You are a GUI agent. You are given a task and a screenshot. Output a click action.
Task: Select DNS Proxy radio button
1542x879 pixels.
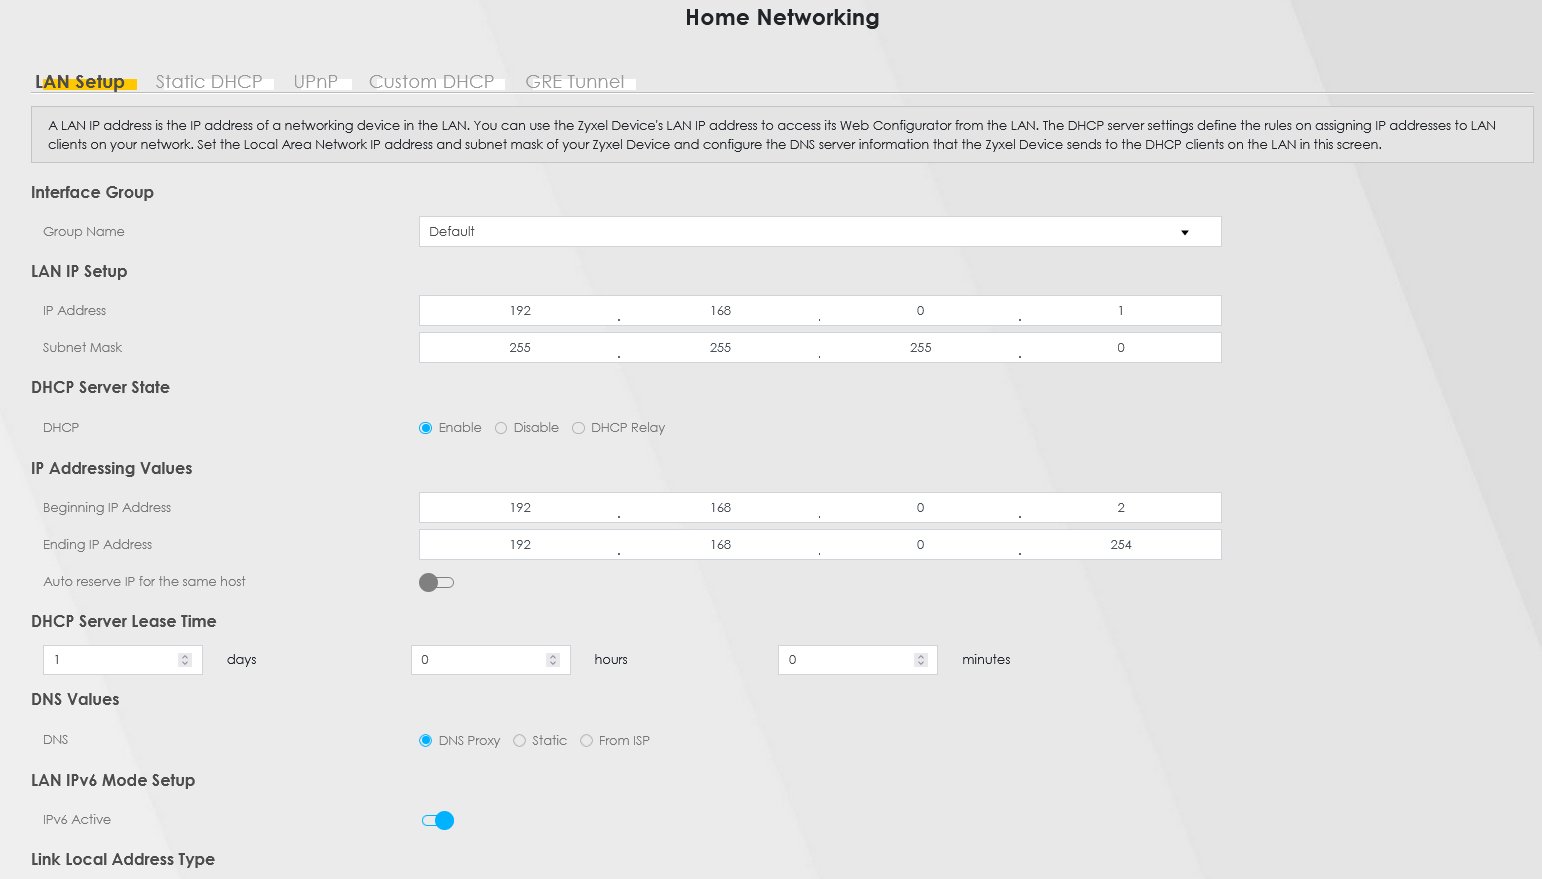pos(426,741)
